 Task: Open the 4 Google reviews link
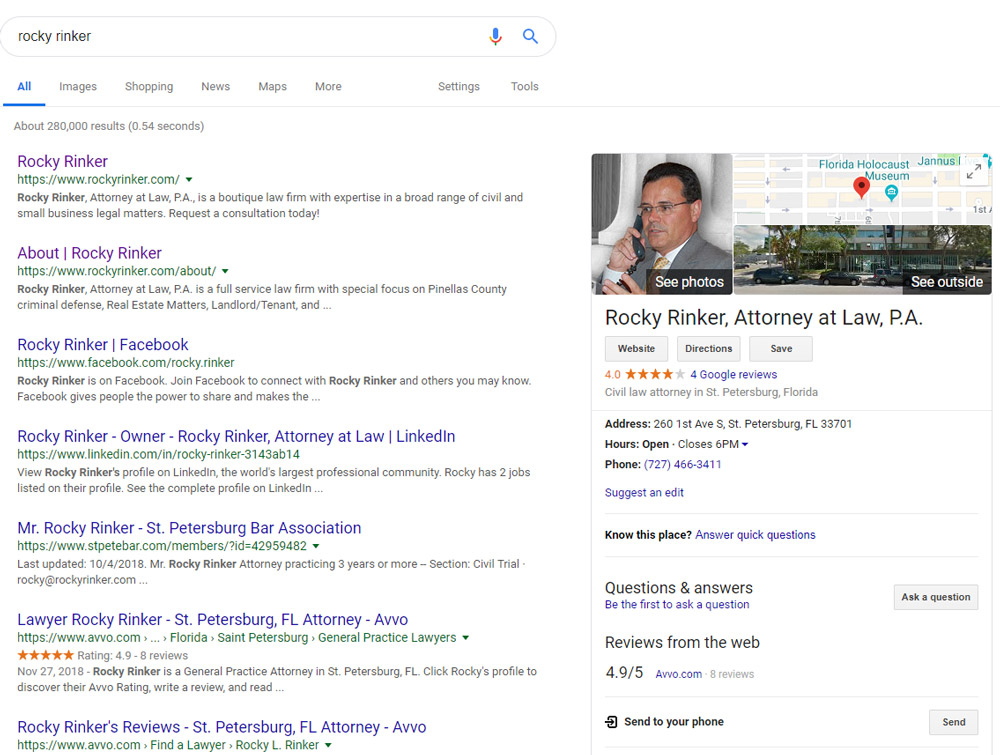(733, 374)
